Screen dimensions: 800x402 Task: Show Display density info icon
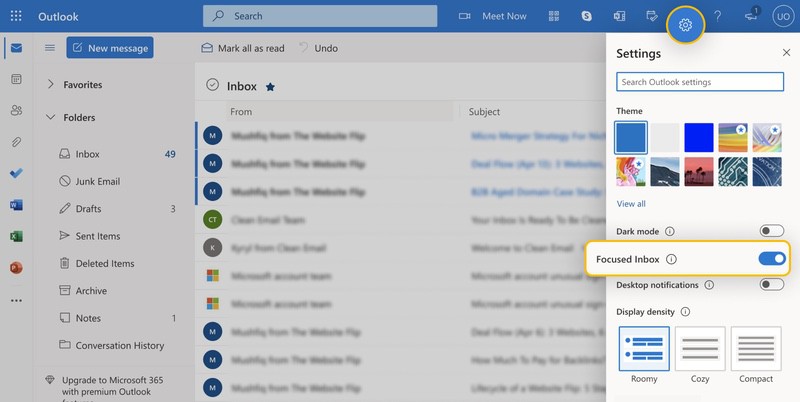[x=686, y=312]
